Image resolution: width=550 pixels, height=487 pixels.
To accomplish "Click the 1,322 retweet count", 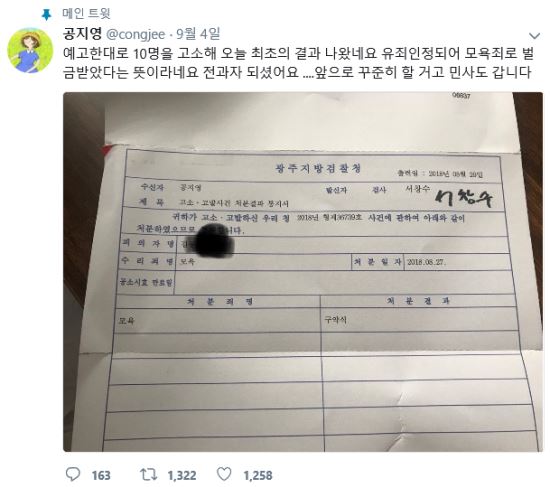I will coord(182,475).
